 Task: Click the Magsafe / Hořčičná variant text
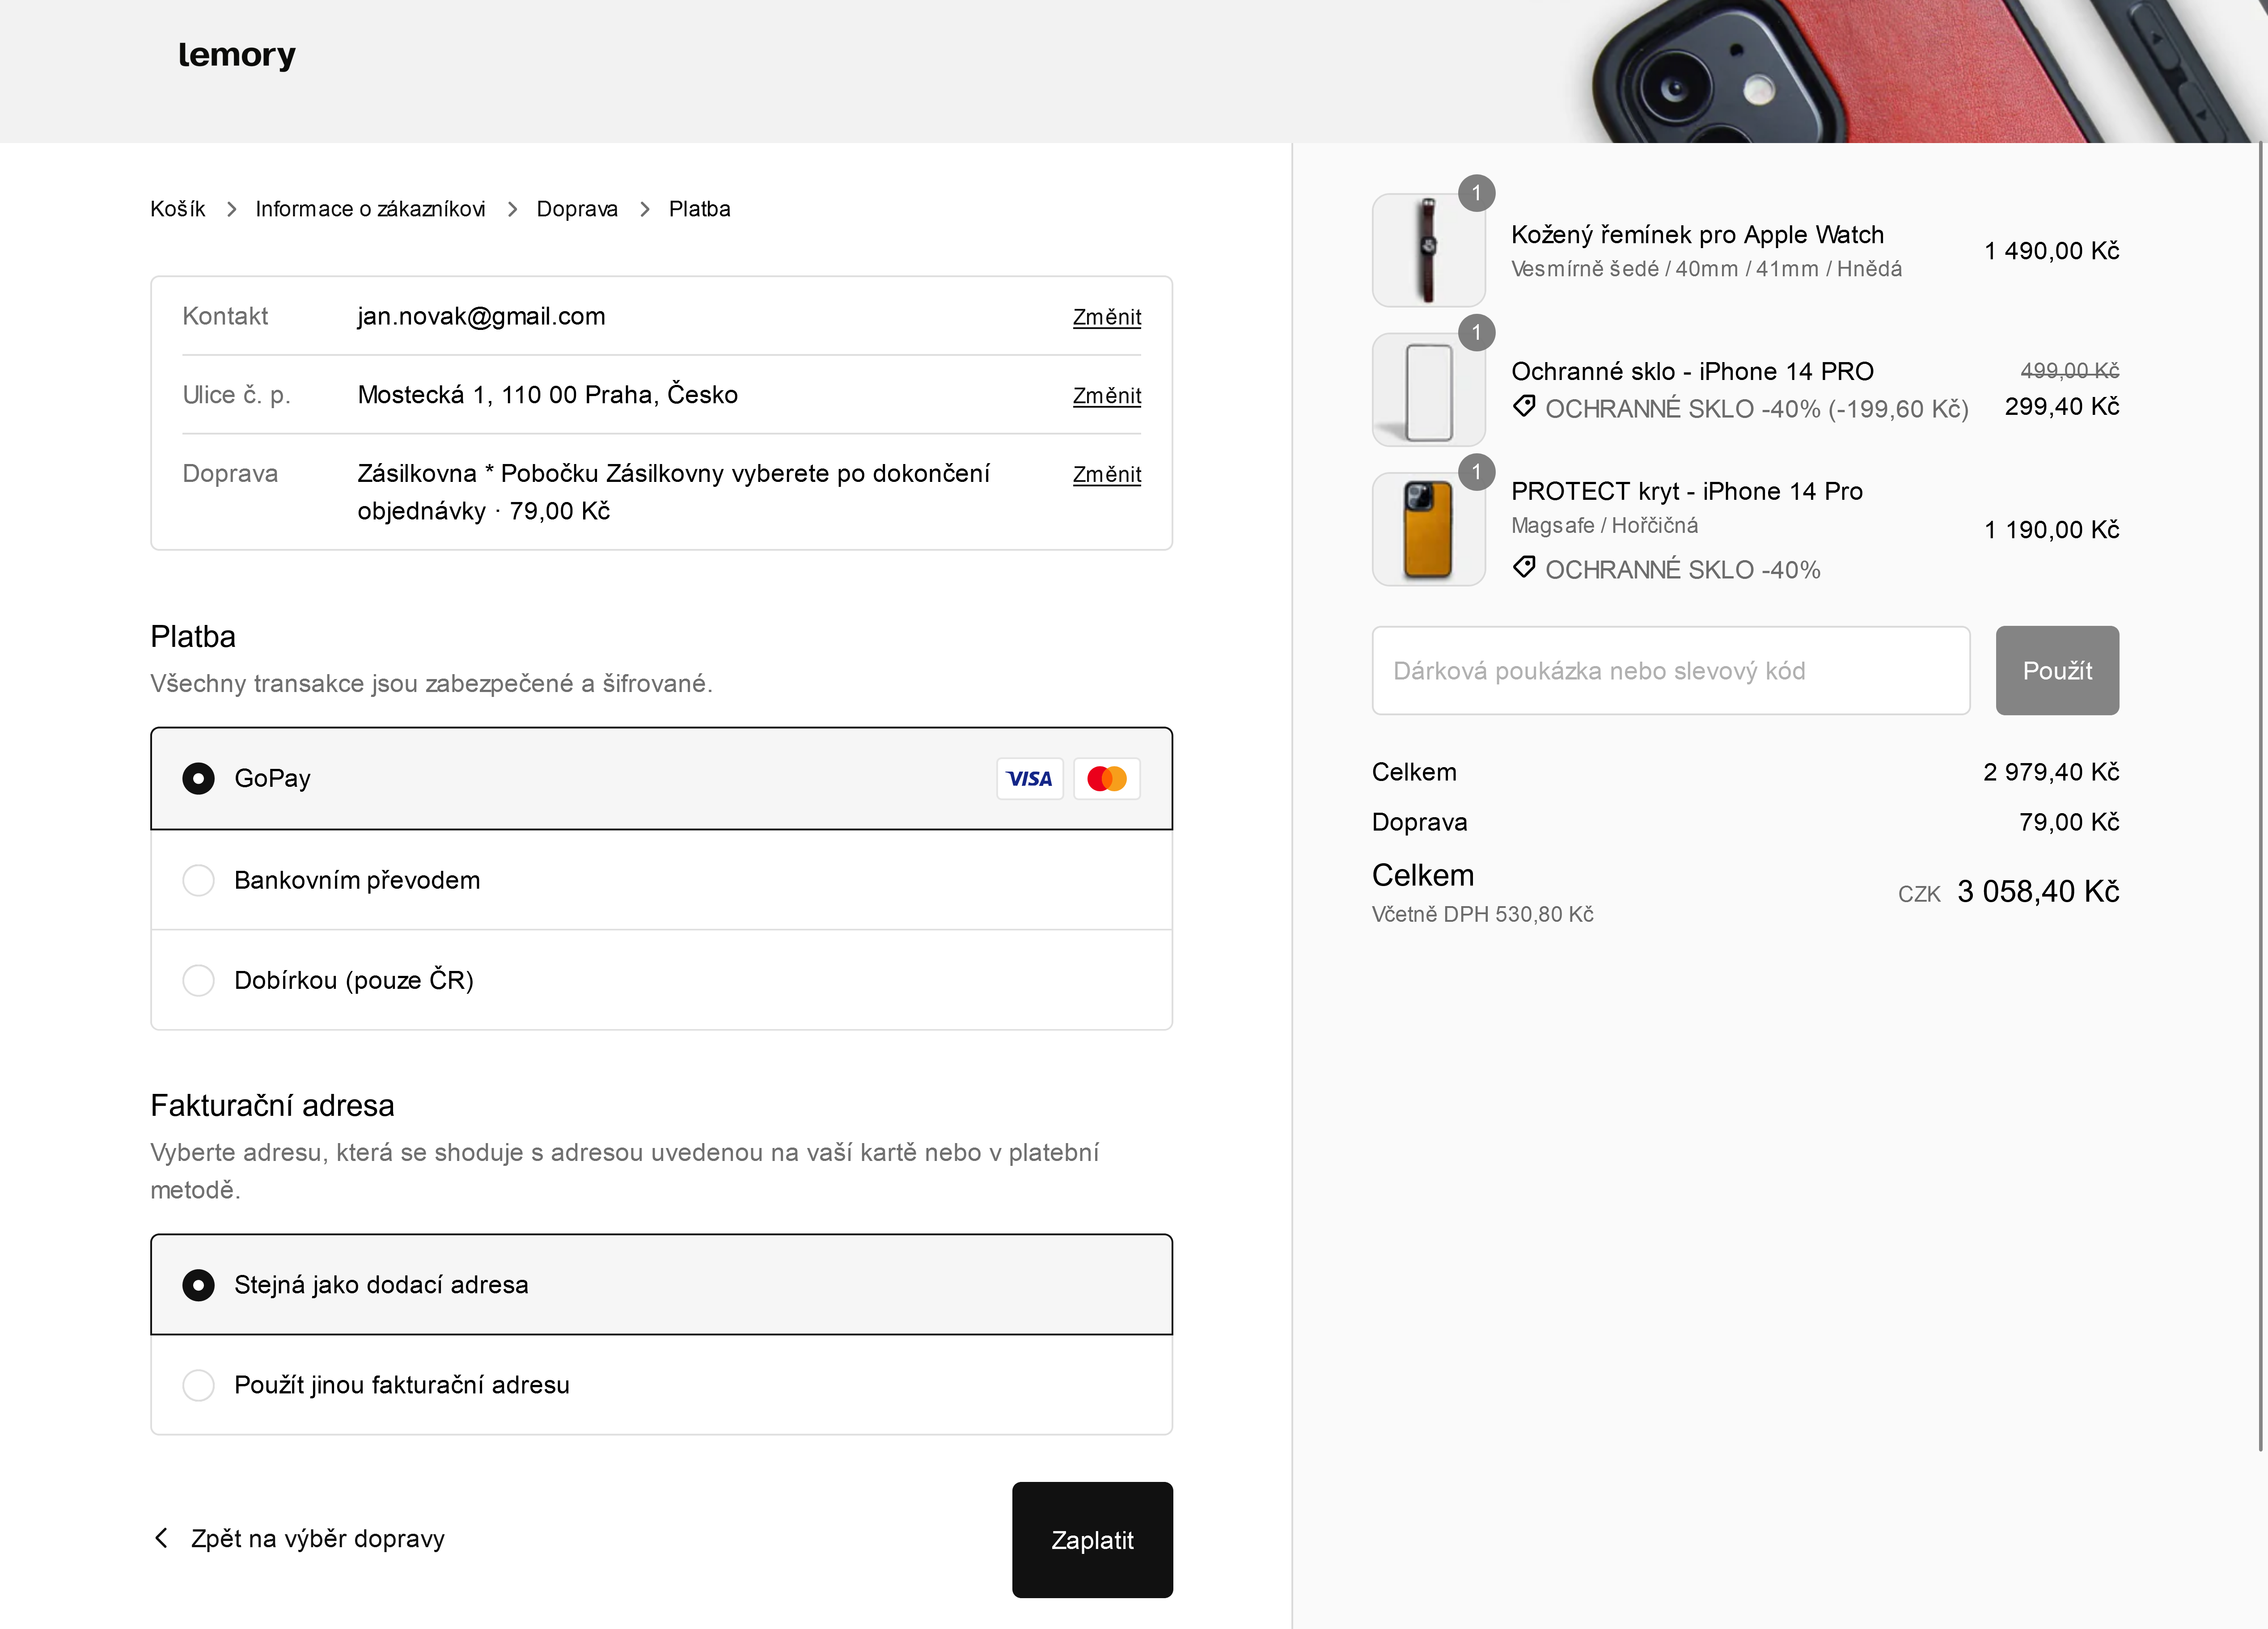click(x=1605, y=526)
